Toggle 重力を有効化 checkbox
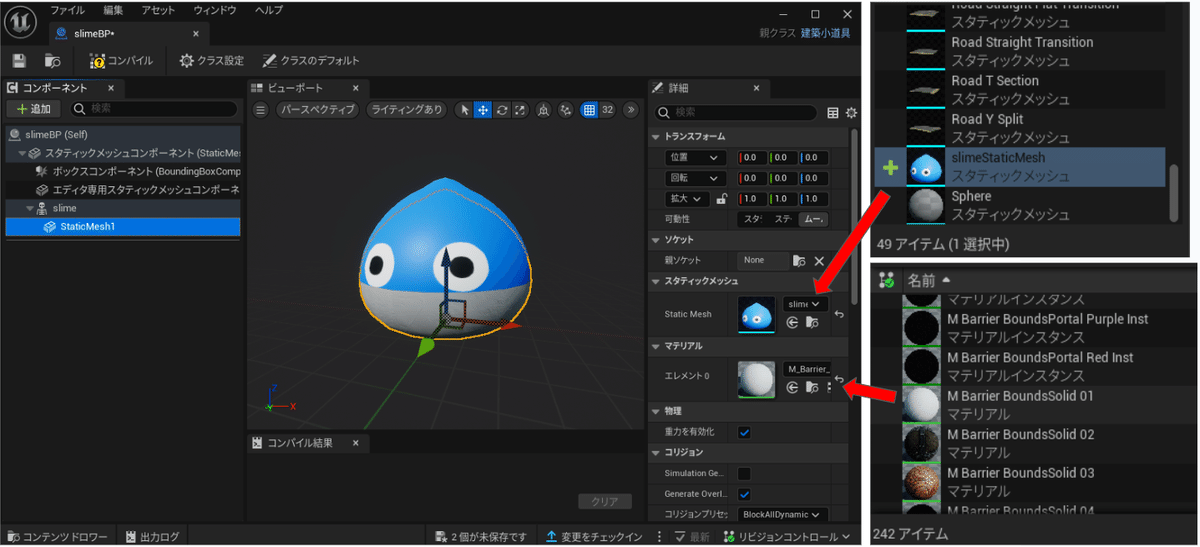 coord(744,433)
